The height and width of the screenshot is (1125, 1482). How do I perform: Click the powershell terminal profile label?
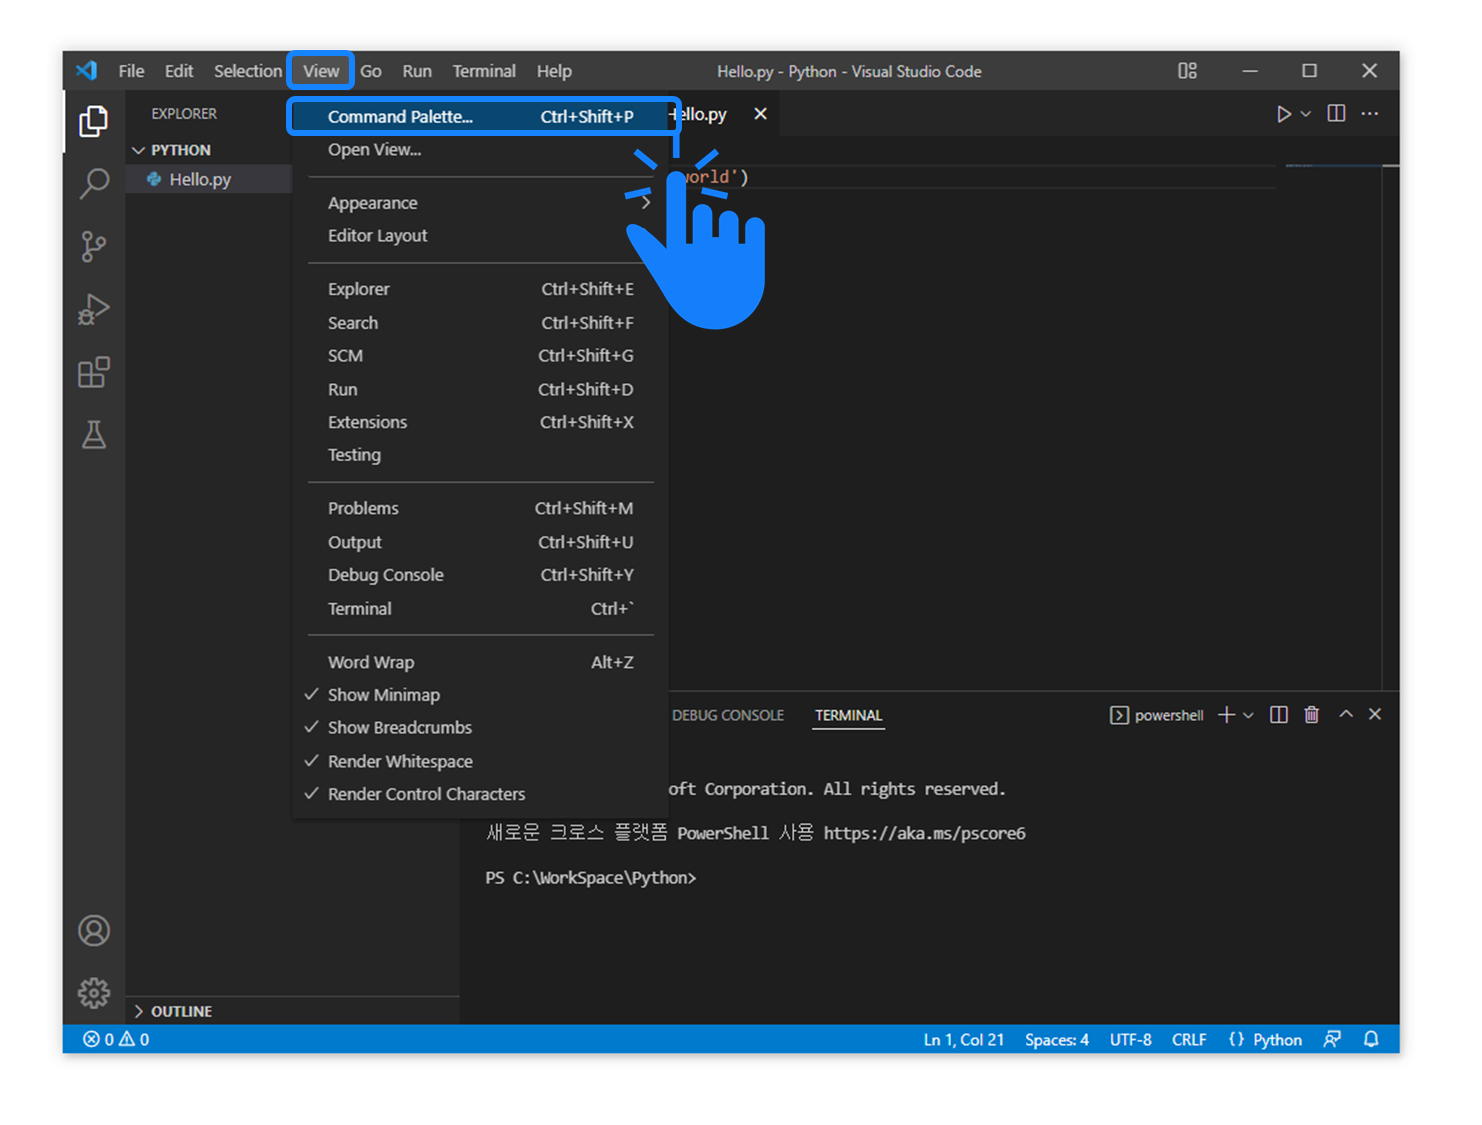(1157, 715)
